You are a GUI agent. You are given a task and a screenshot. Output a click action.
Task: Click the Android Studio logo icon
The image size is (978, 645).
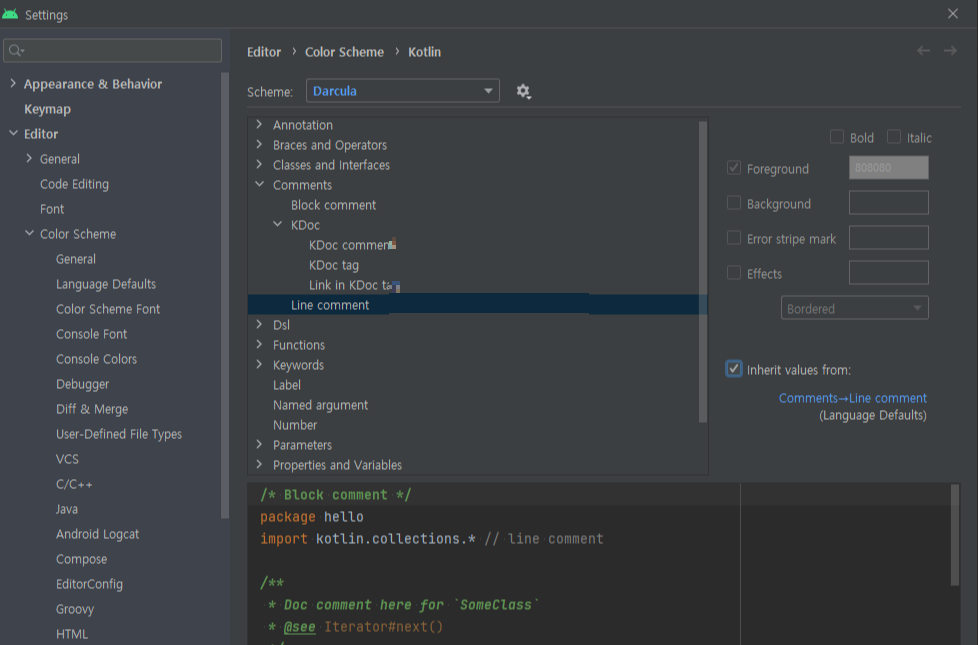[10, 14]
